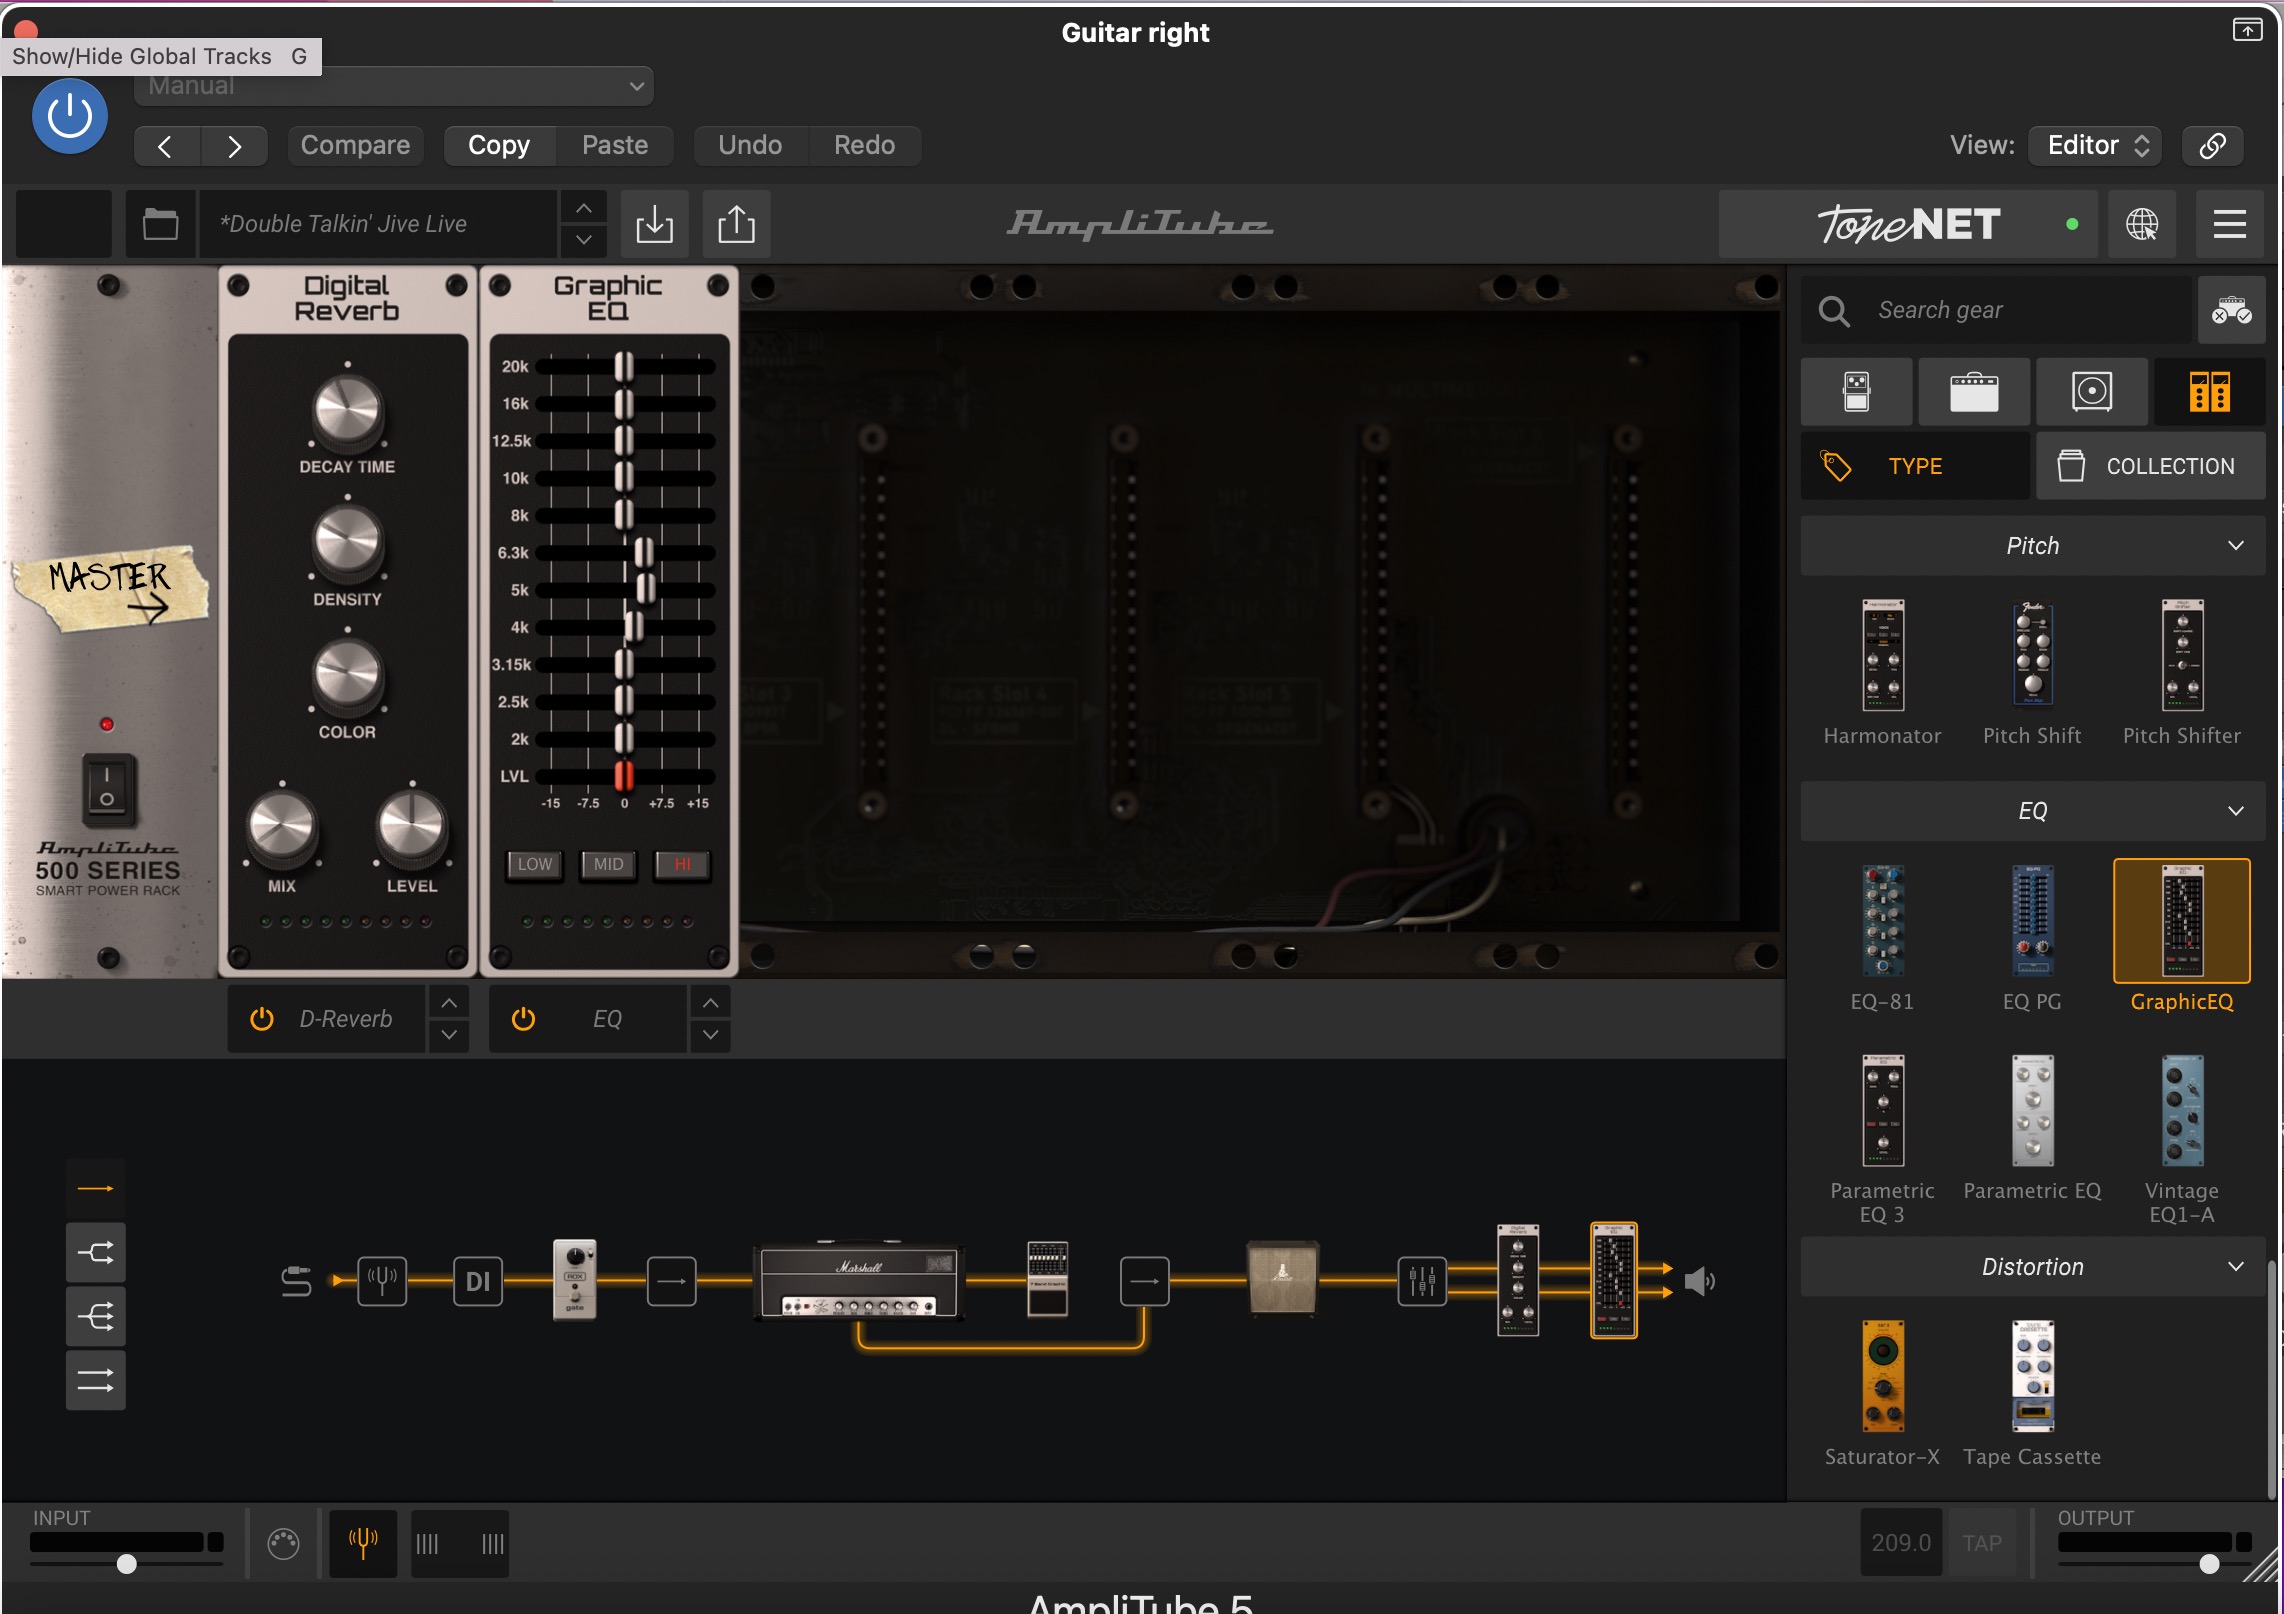Click the INPUT level slider handle

pyautogui.click(x=126, y=1564)
